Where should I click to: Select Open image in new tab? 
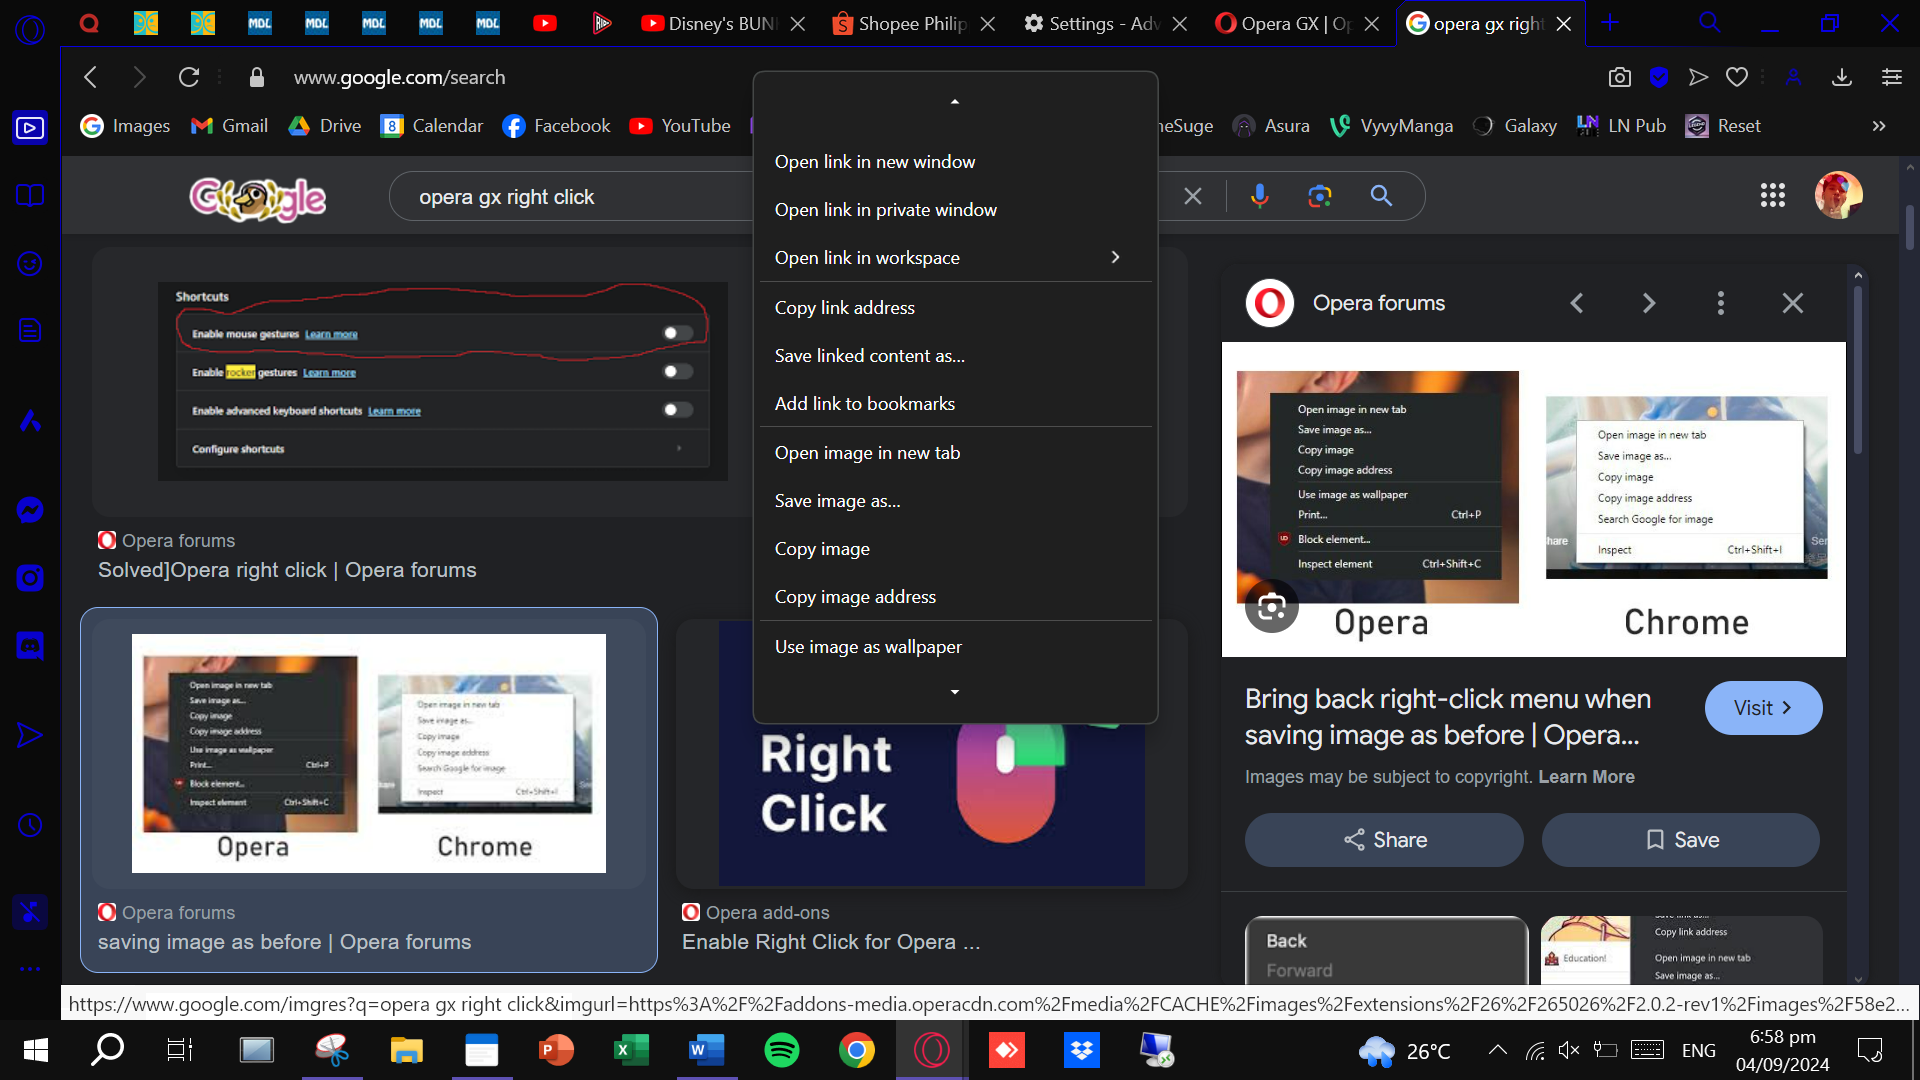955,453
